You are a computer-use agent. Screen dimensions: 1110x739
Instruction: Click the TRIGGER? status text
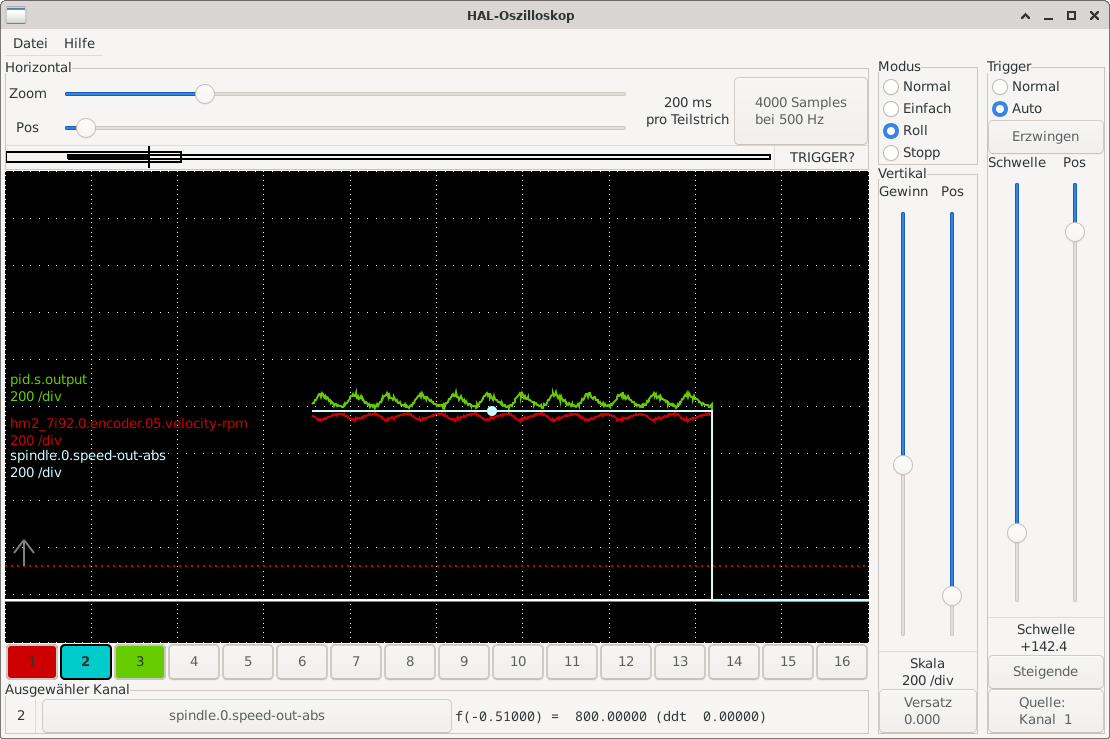click(822, 157)
